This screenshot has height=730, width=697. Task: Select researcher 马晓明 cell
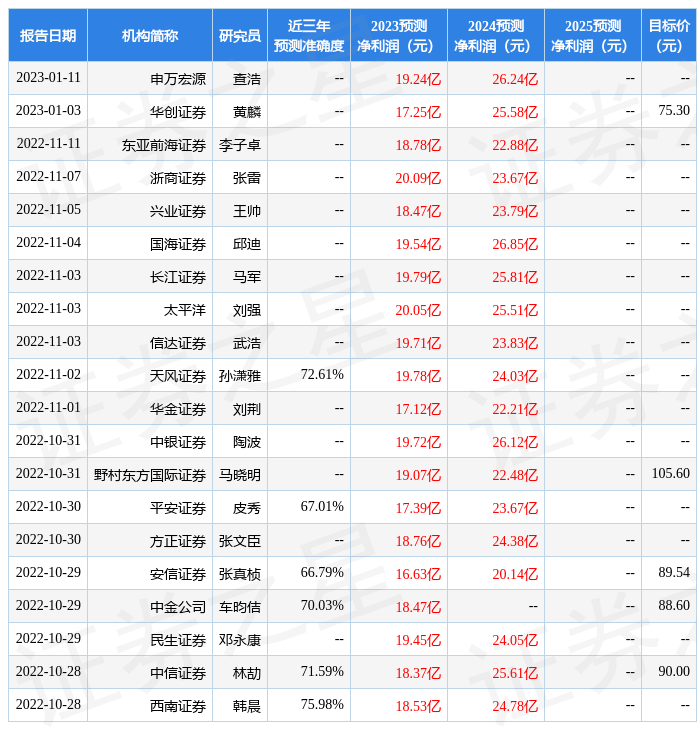[240, 474]
